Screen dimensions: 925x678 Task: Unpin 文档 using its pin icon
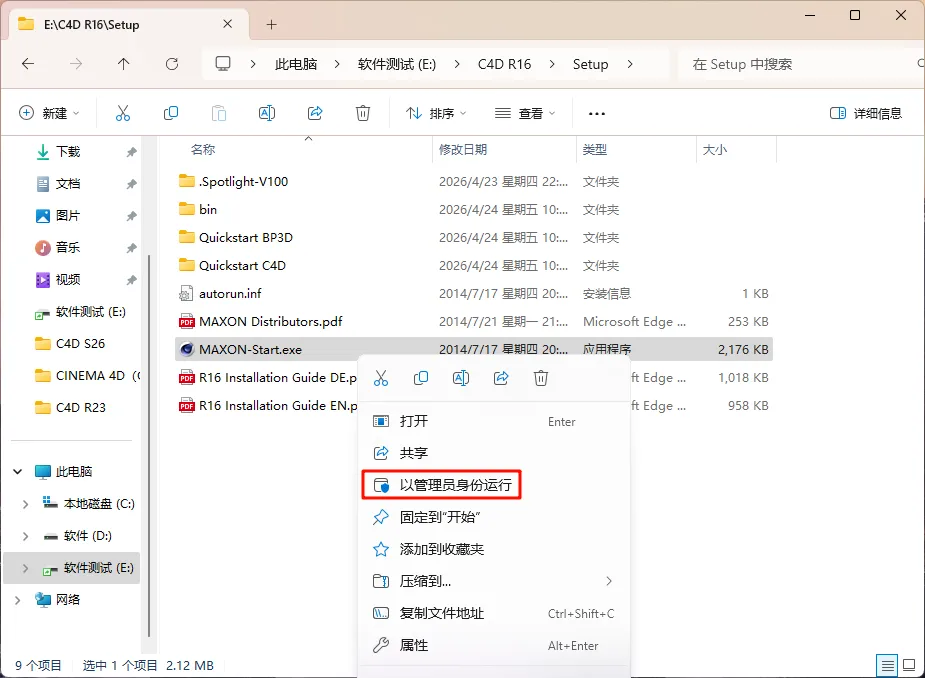click(131, 184)
